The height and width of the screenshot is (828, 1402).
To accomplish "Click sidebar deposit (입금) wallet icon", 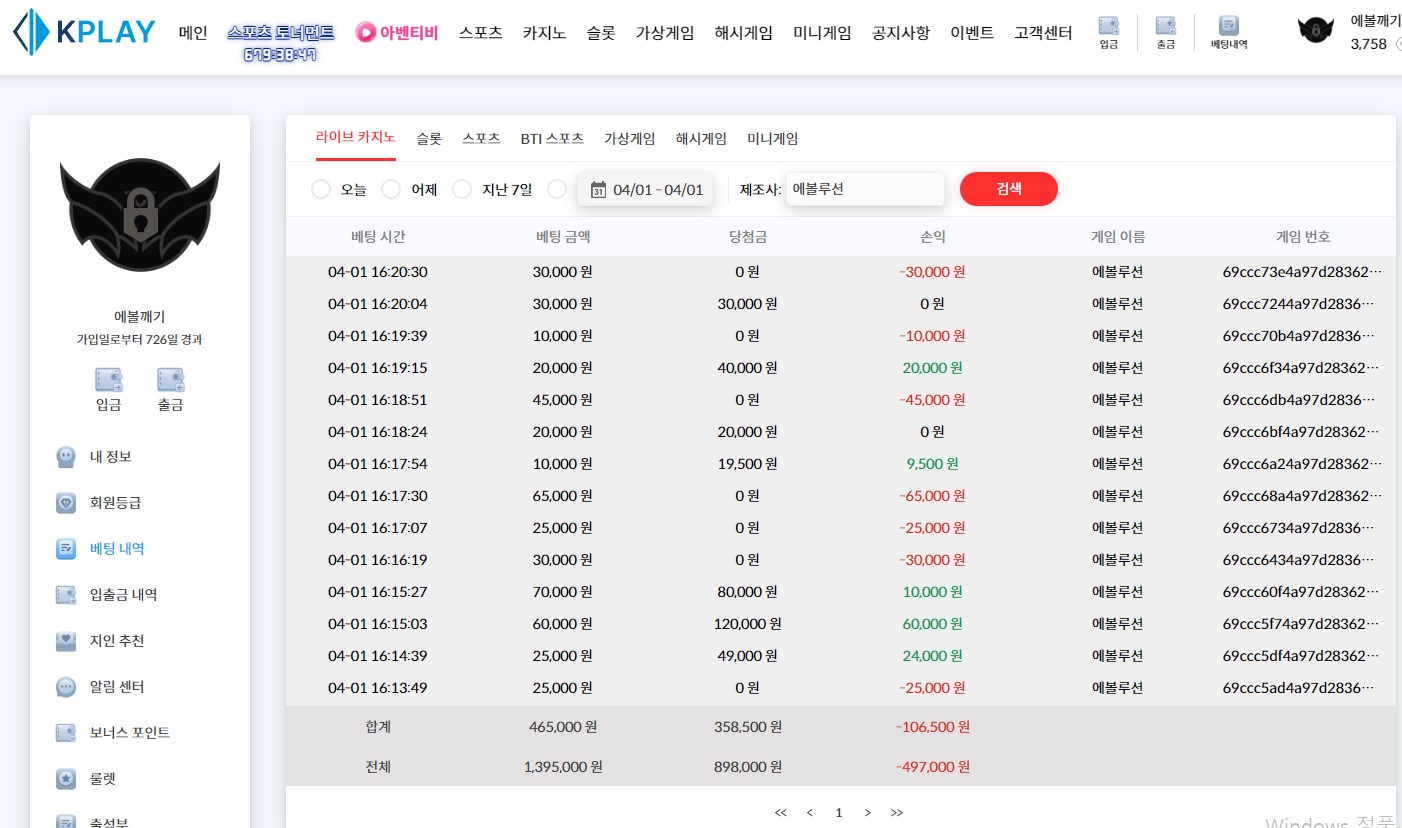I will pos(108,380).
